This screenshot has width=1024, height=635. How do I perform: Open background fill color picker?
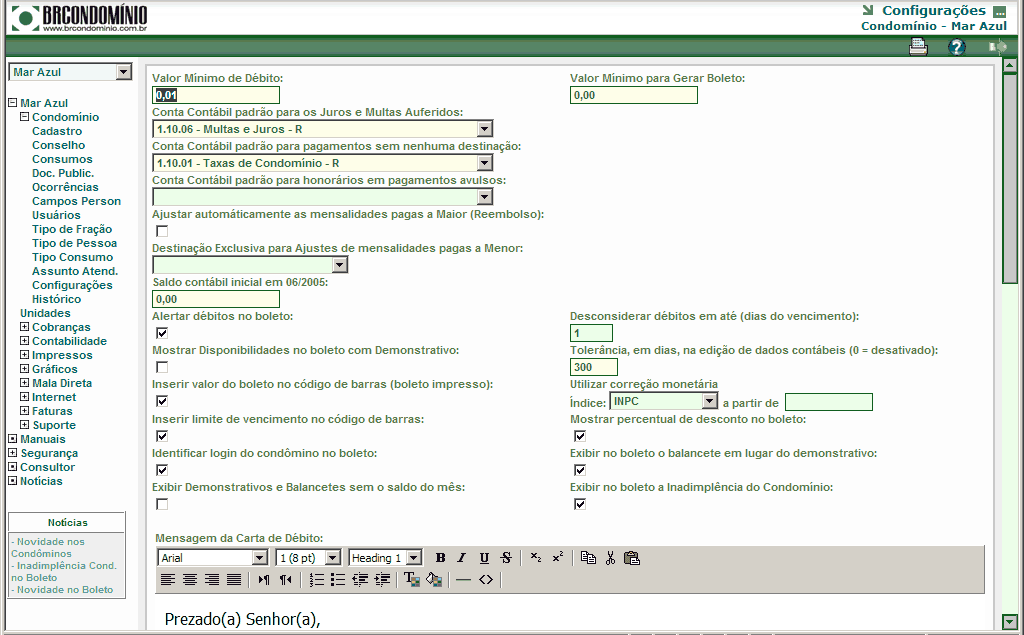pos(434,579)
